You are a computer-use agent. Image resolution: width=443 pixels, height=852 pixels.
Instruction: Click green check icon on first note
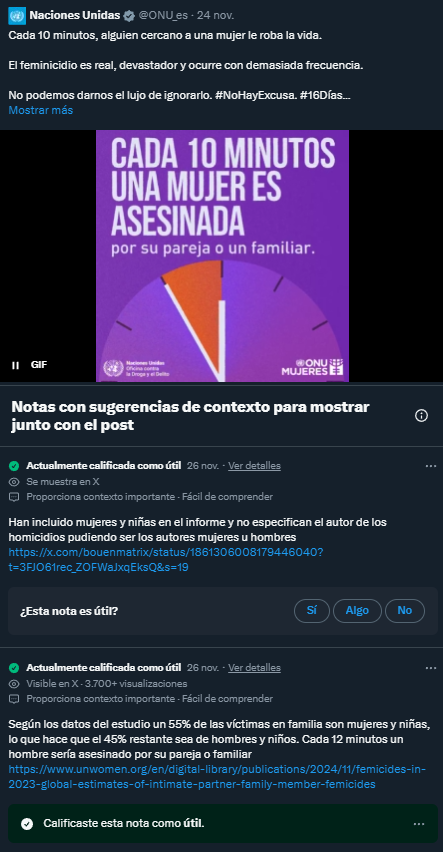15,466
